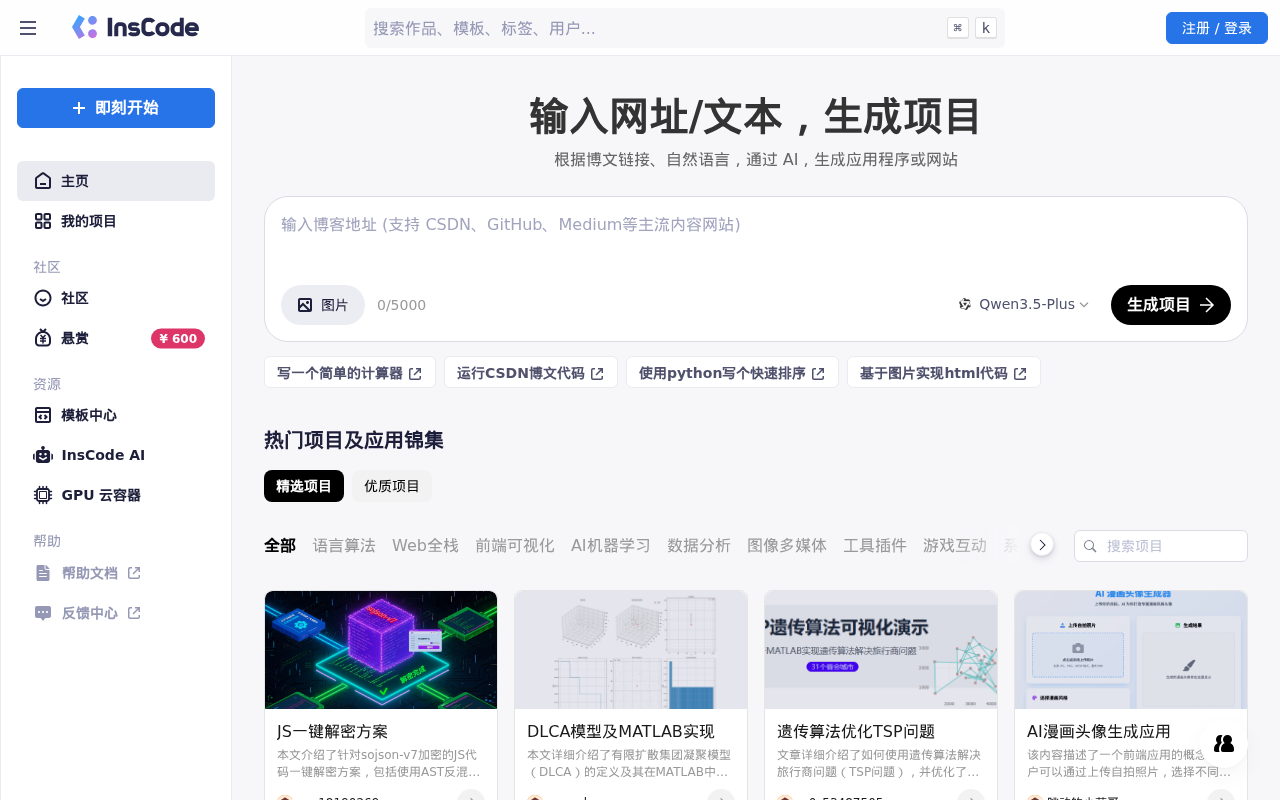The image size is (1280, 800).
Task: Click the 运行CSDN博文代码 suggestion
Action: pos(531,373)
